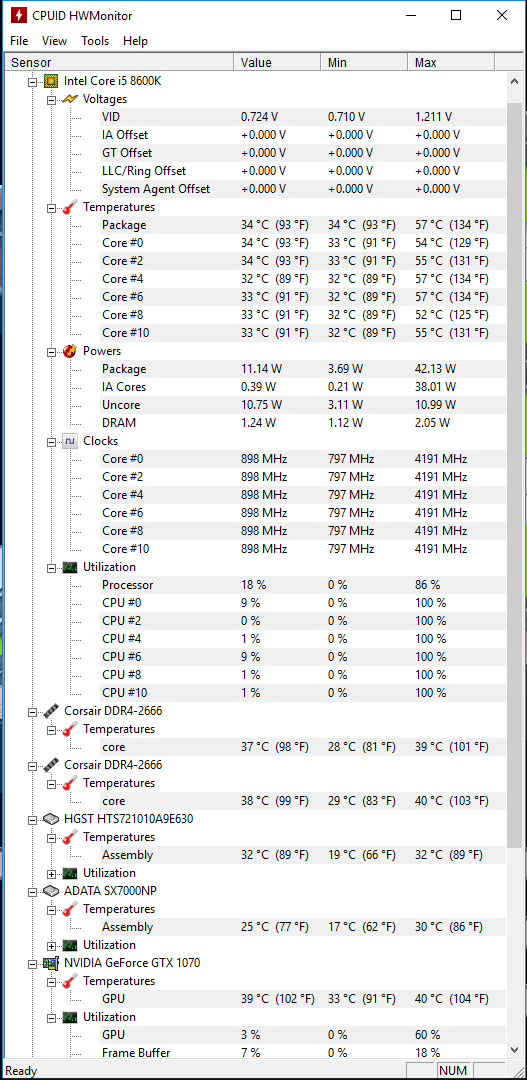The width and height of the screenshot is (527, 1080).
Task: Click the first Corsair DDR4-2666 memory icon
Action: [51, 710]
